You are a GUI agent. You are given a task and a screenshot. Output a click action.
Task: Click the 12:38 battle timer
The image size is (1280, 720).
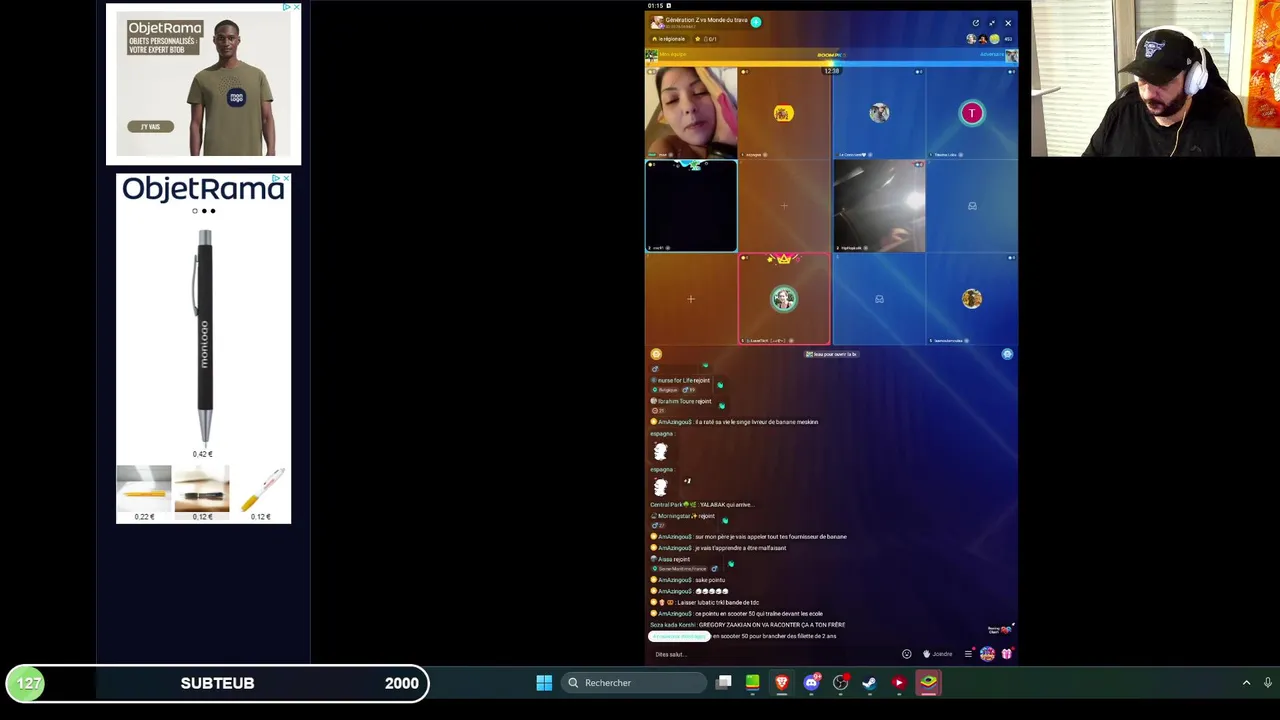[x=831, y=71]
